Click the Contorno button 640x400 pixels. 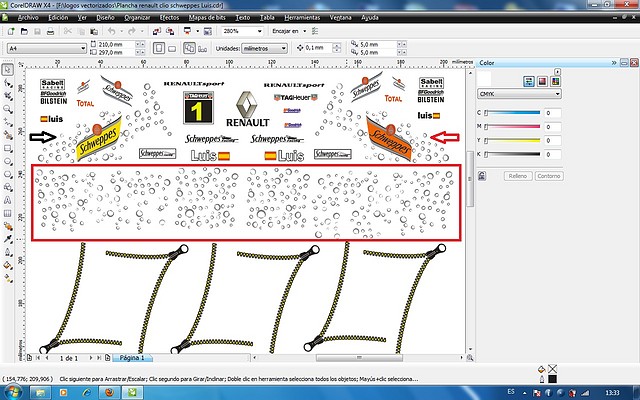coord(549,176)
